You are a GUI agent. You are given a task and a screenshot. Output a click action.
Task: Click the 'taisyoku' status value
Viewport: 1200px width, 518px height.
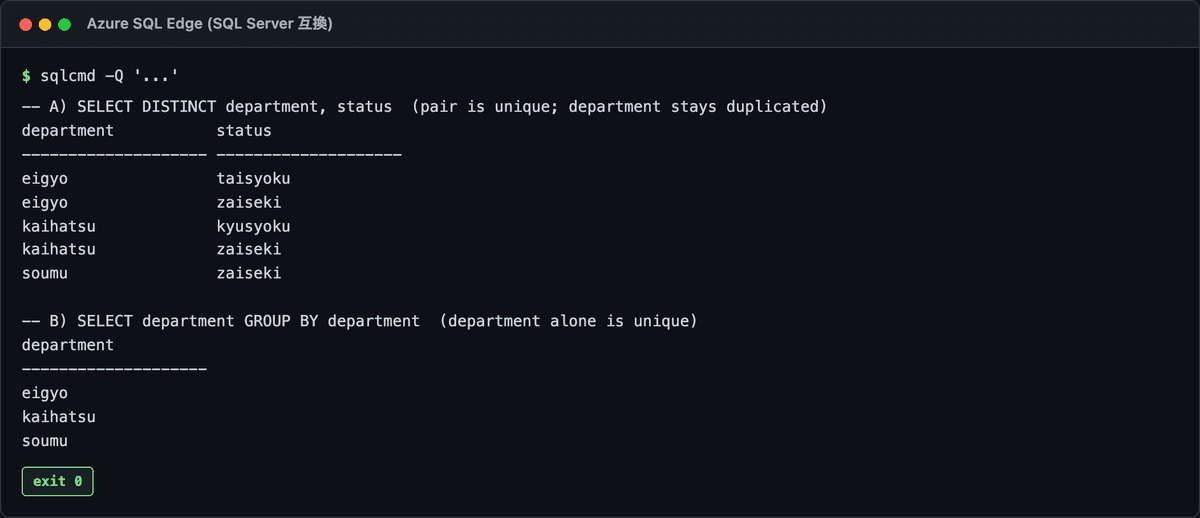point(254,179)
